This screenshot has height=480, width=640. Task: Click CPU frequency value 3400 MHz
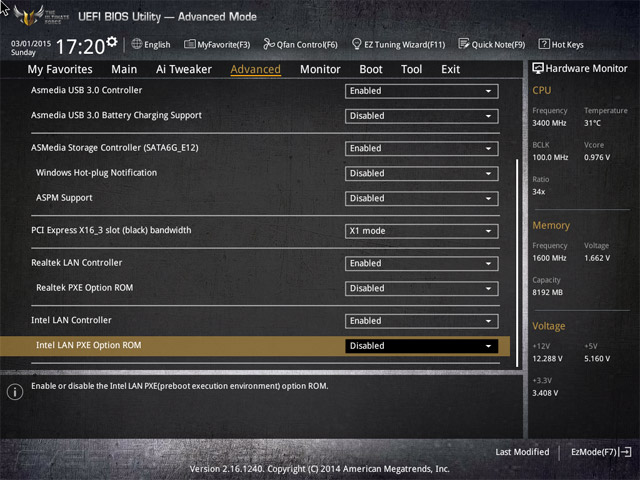(549, 123)
